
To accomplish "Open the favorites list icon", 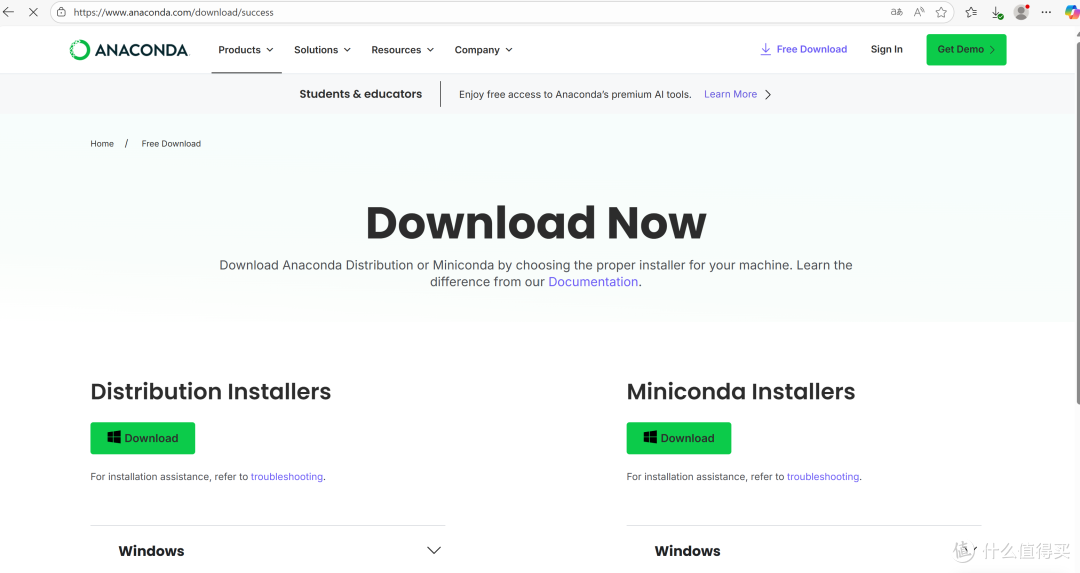I will tap(971, 12).
